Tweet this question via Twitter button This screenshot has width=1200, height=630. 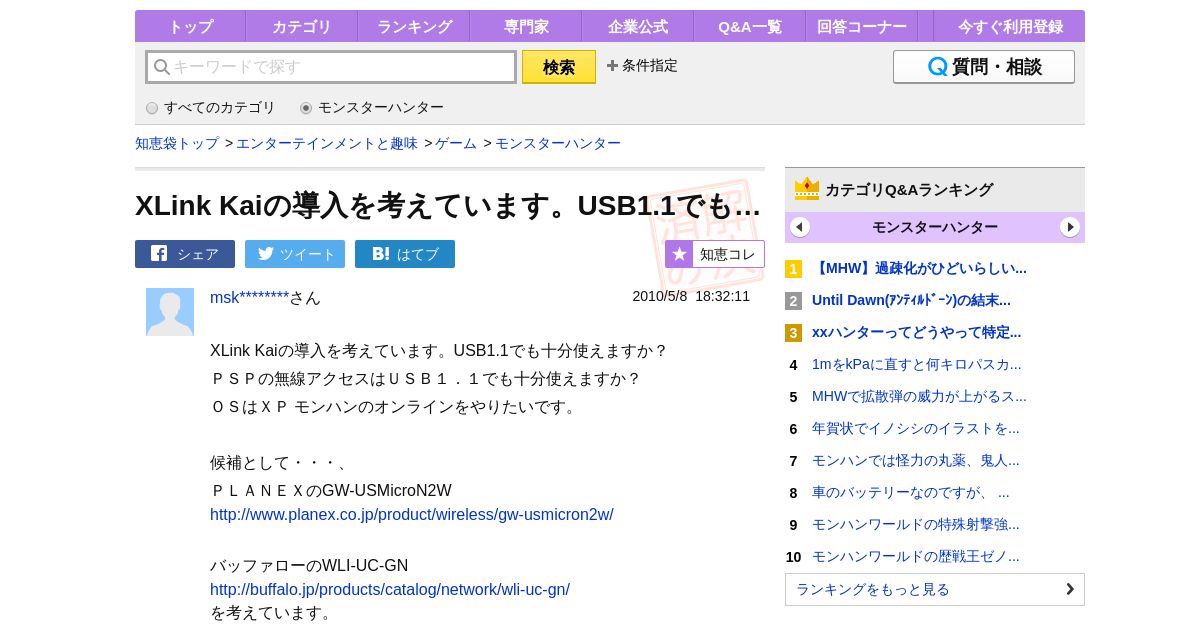pos(295,254)
